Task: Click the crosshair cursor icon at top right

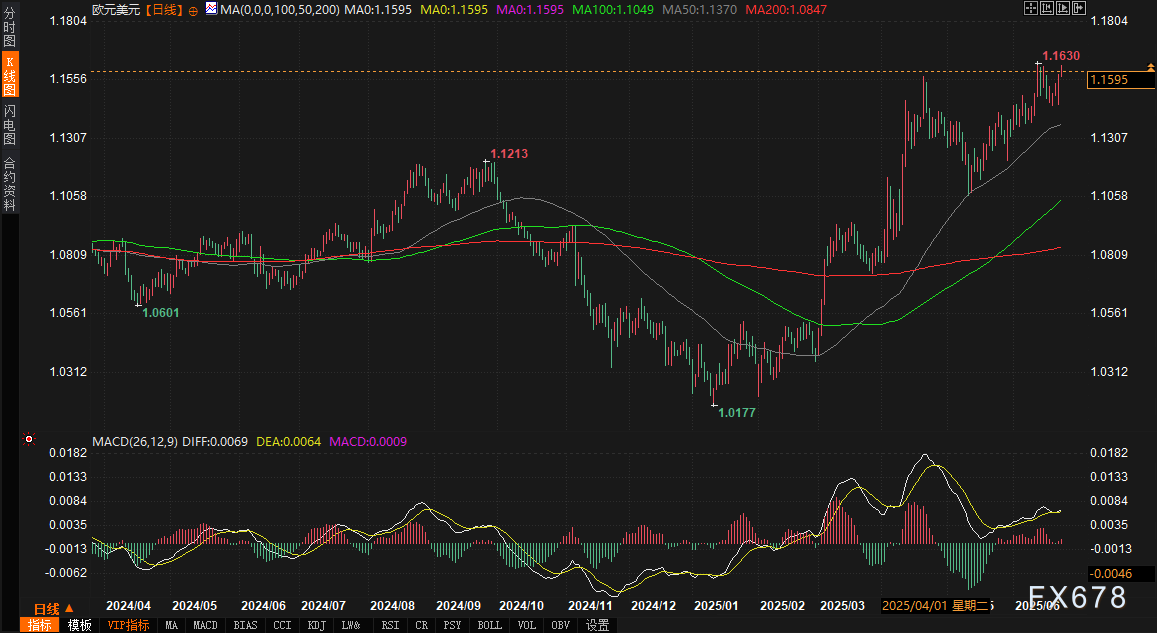Action: 1031,8
